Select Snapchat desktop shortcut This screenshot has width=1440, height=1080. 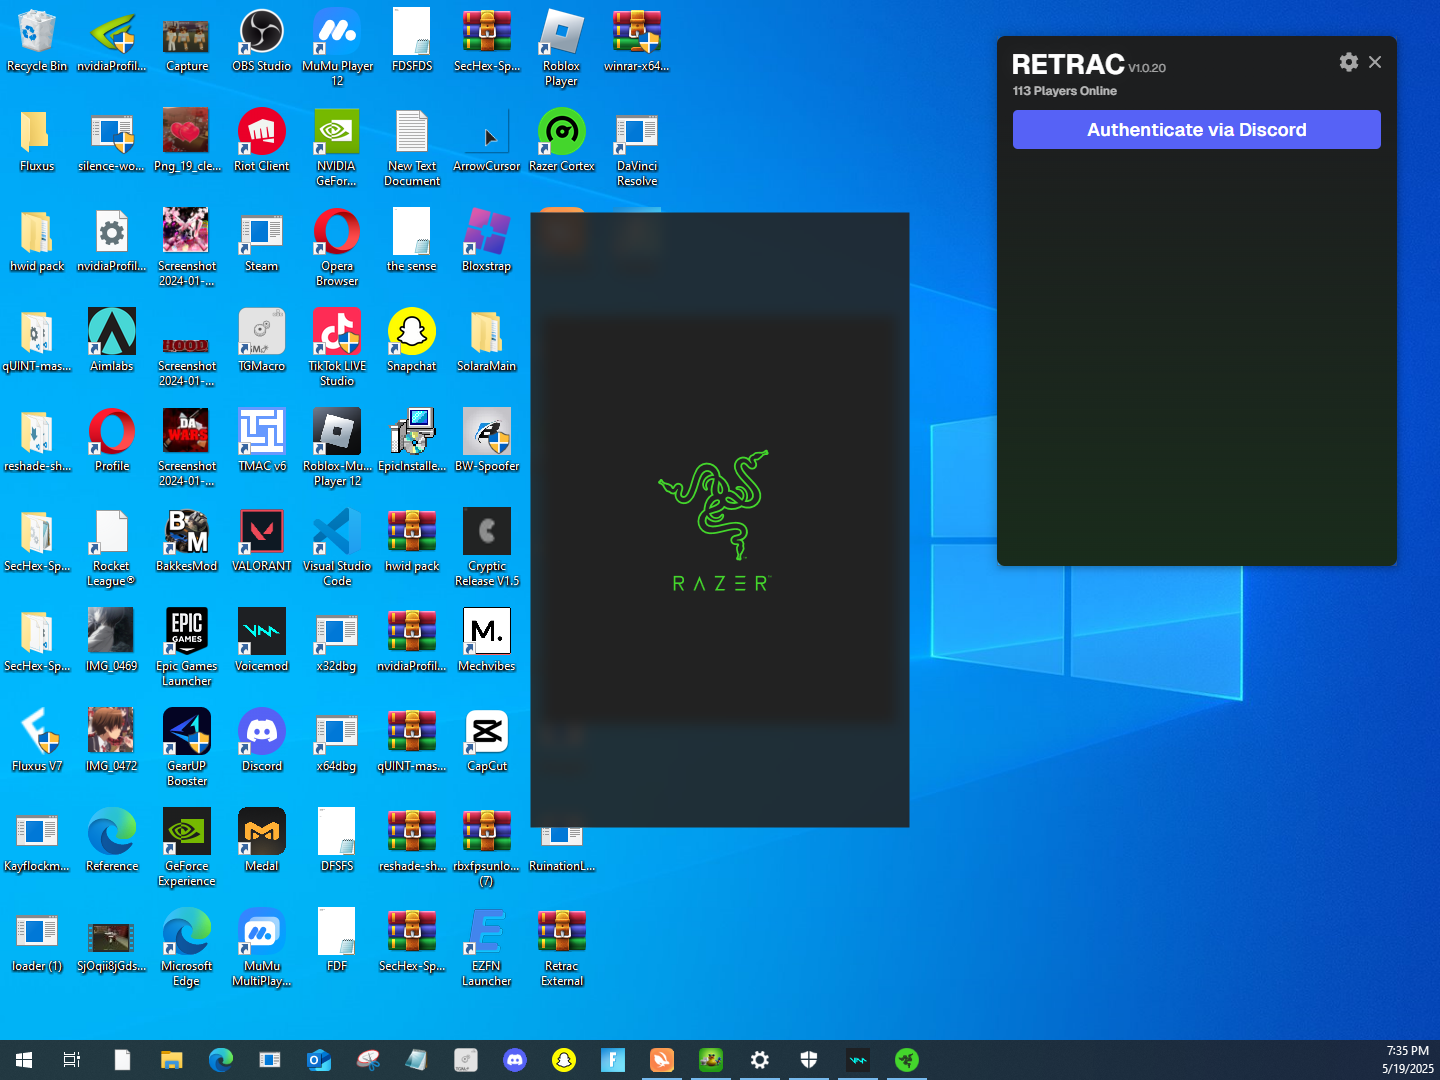point(412,341)
